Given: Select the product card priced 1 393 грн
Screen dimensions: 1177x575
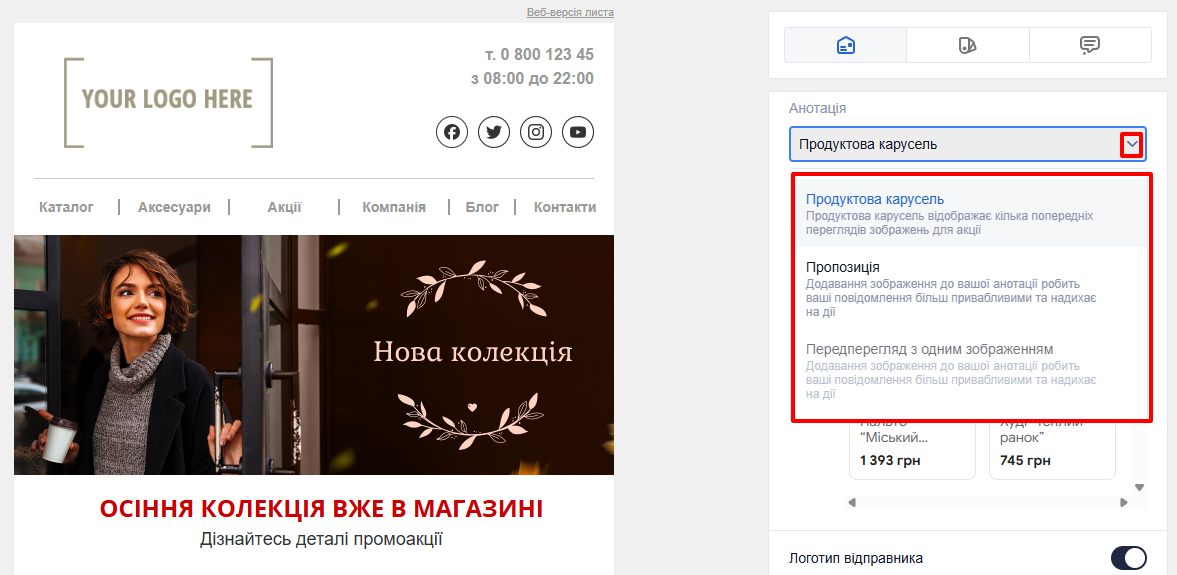Looking at the screenshot, I should tap(912, 449).
